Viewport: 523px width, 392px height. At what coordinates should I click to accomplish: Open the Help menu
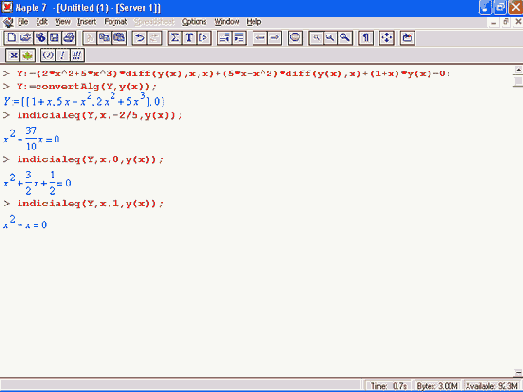(x=254, y=22)
